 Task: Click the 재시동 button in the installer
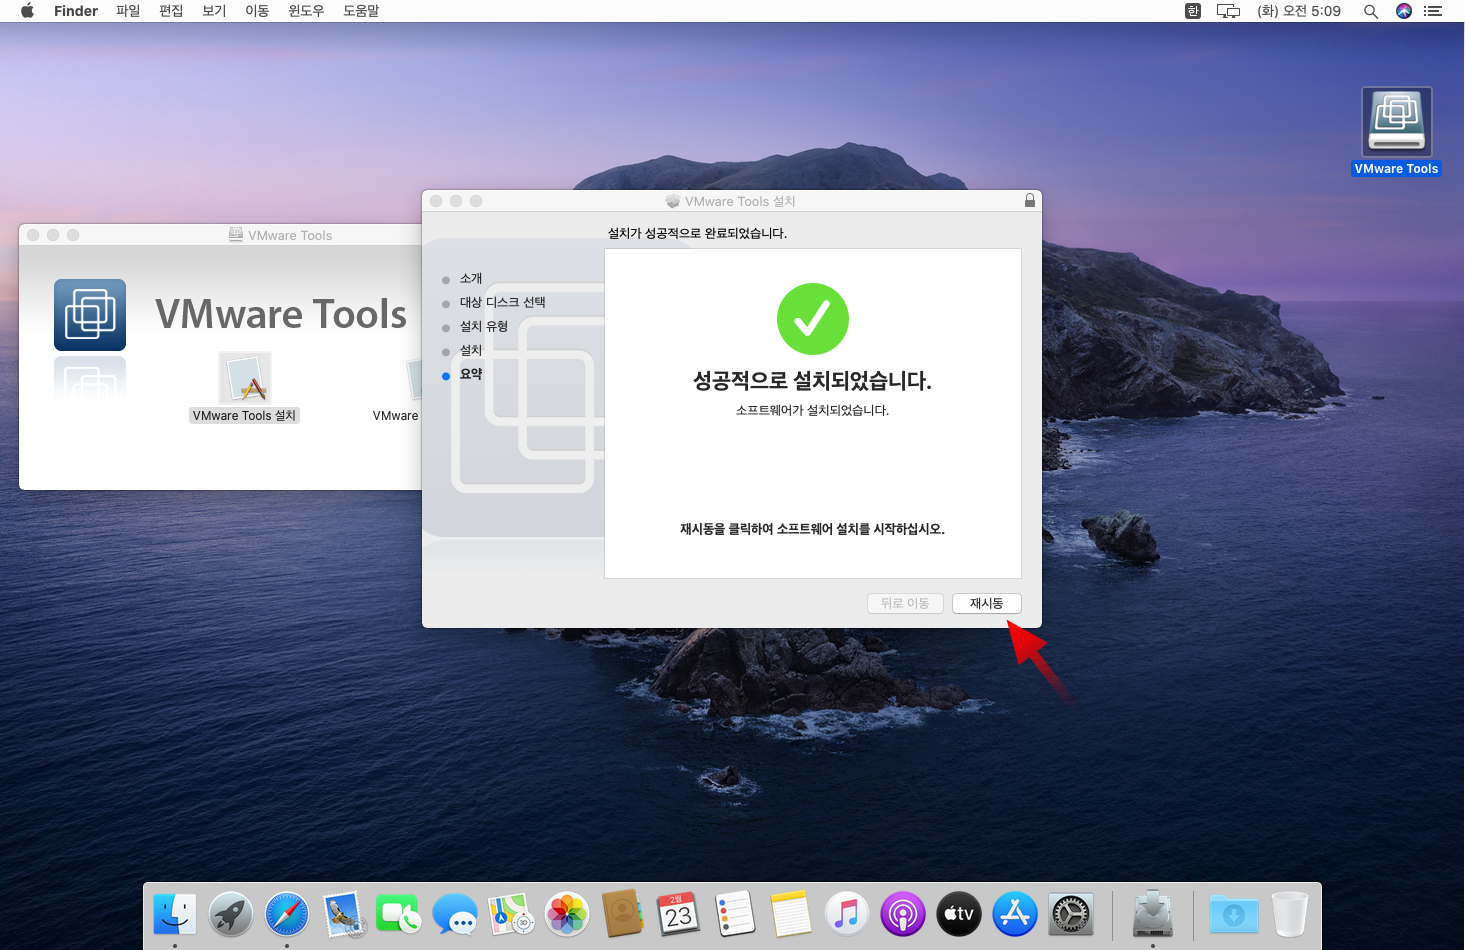pyautogui.click(x=986, y=603)
